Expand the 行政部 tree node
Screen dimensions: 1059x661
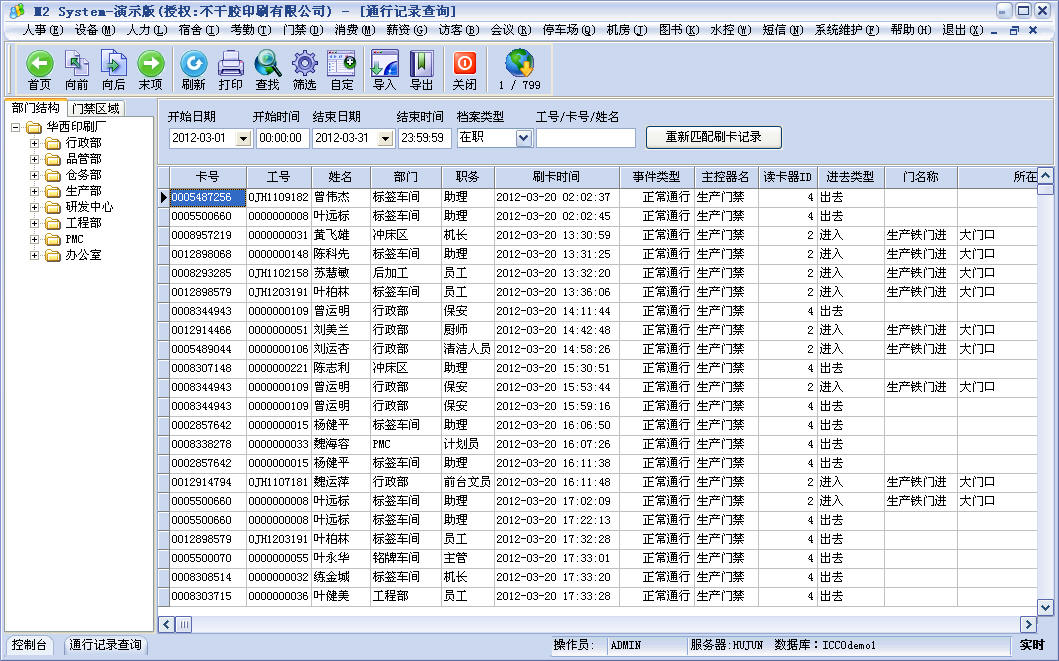(34, 143)
